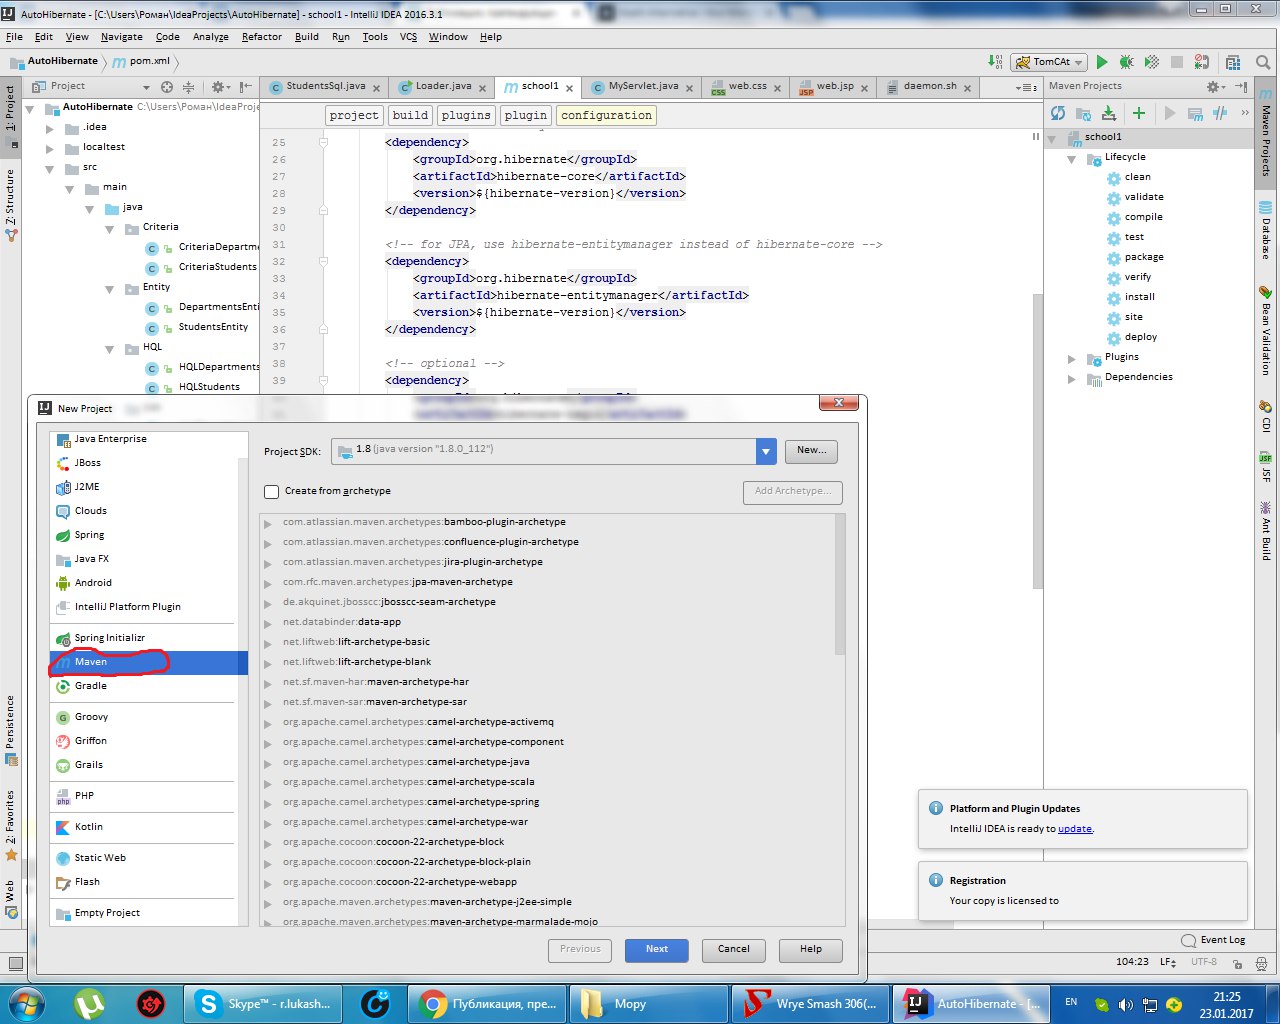The width and height of the screenshot is (1280, 1024).
Task: Collapse the Criteria package in project tree
Action: coord(110,228)
